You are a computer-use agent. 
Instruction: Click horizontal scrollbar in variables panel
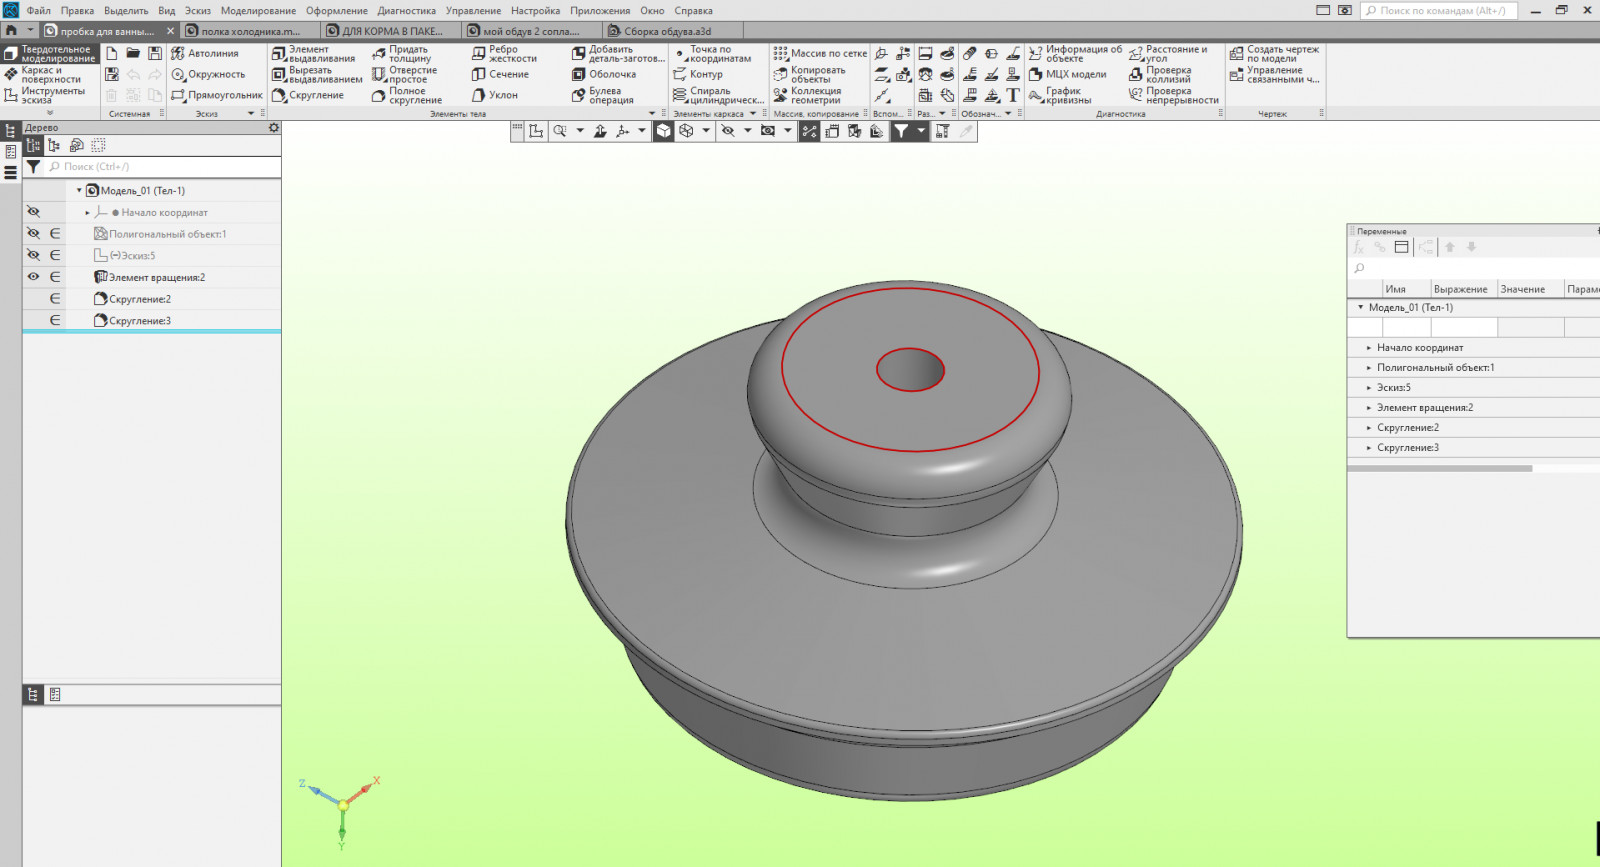(1440, 468)
